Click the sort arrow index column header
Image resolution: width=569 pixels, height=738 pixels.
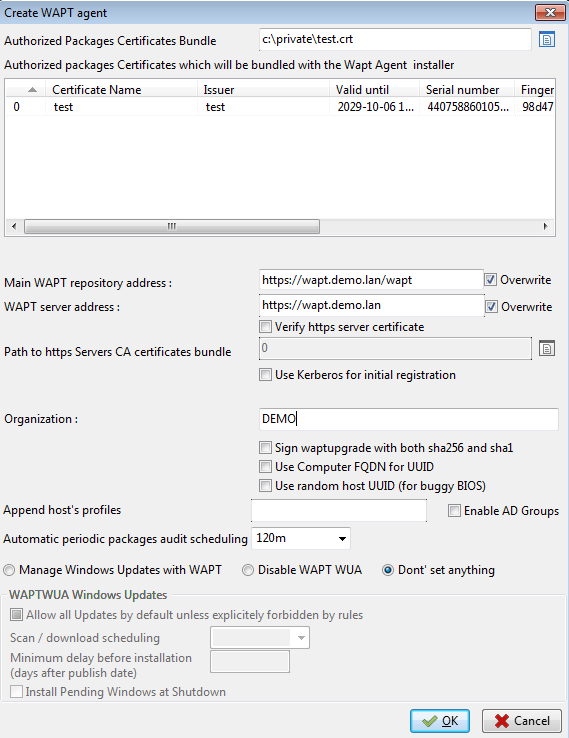tap(25, 89)
